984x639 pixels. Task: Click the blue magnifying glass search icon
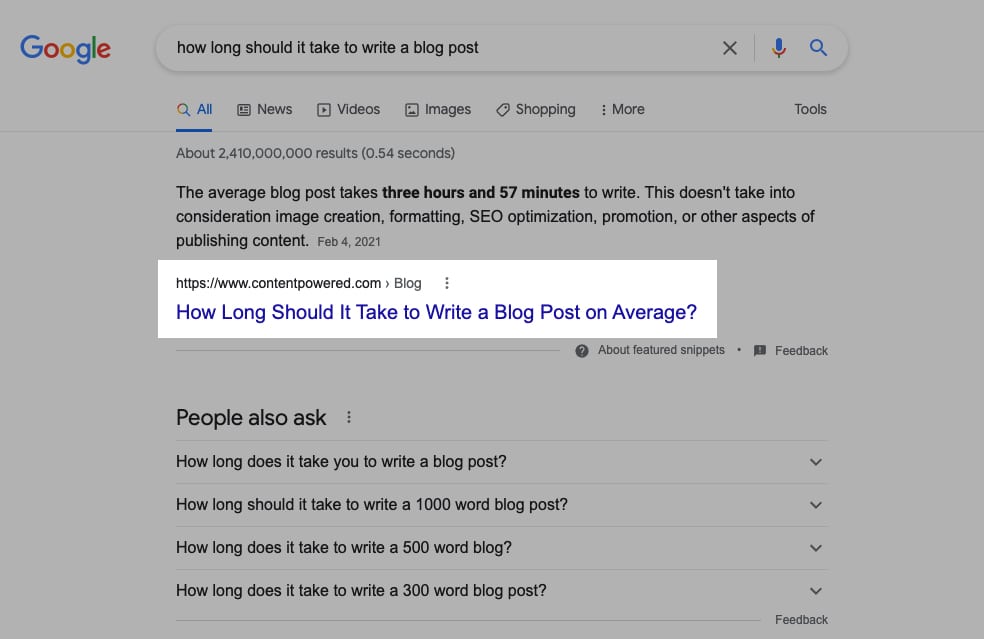(818, 48)
